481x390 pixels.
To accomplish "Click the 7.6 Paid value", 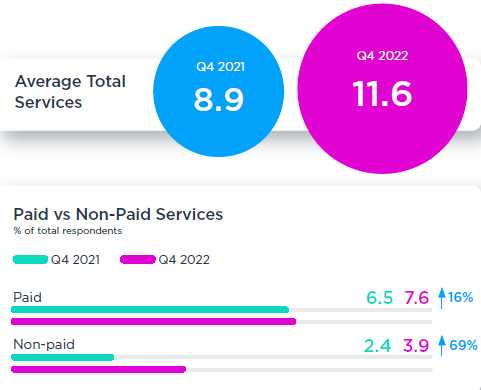I will [417, 298].
